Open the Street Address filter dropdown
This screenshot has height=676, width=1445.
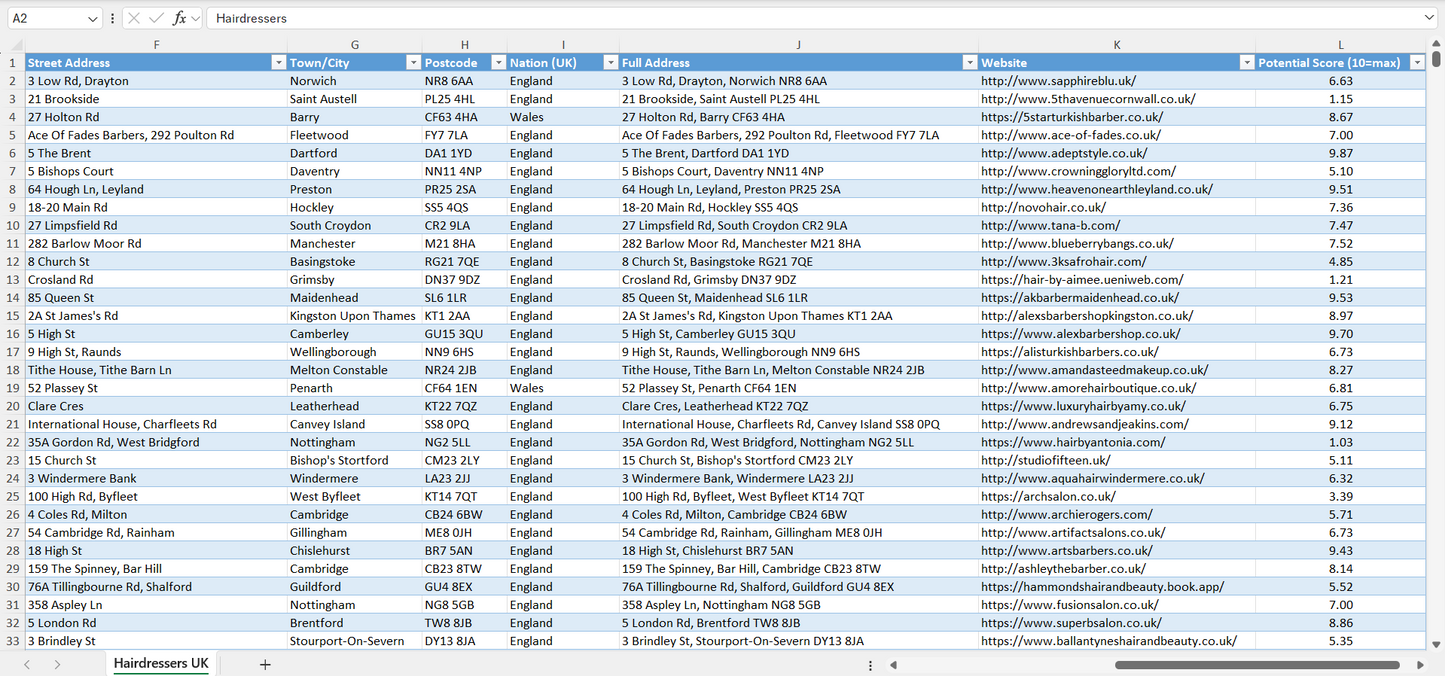coord(278,62)
